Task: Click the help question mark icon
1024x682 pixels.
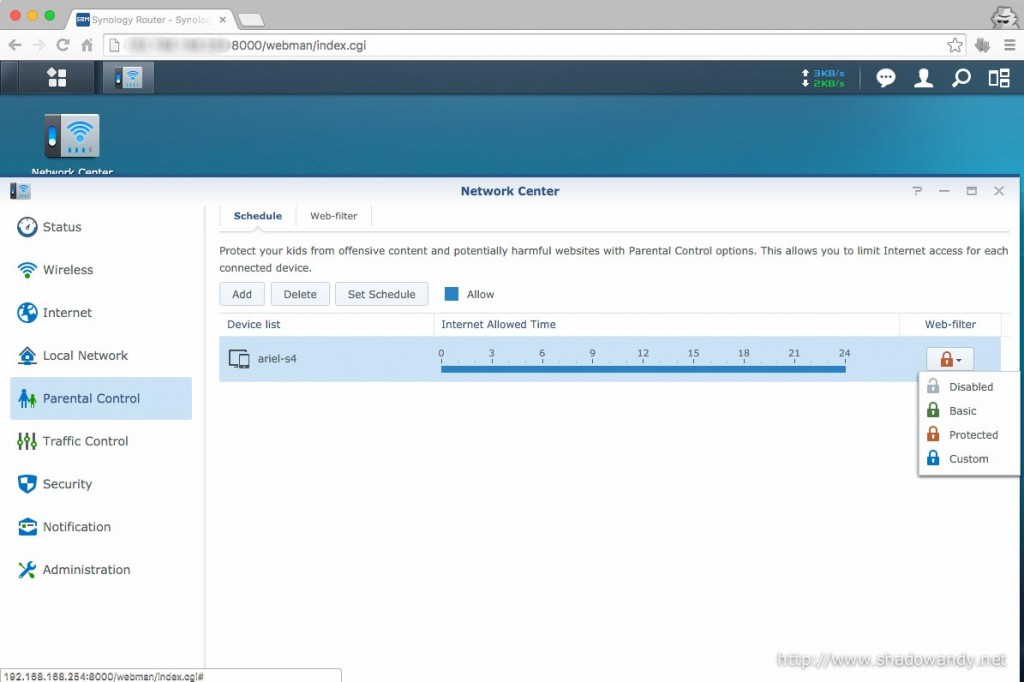Action: click(917, 191)
